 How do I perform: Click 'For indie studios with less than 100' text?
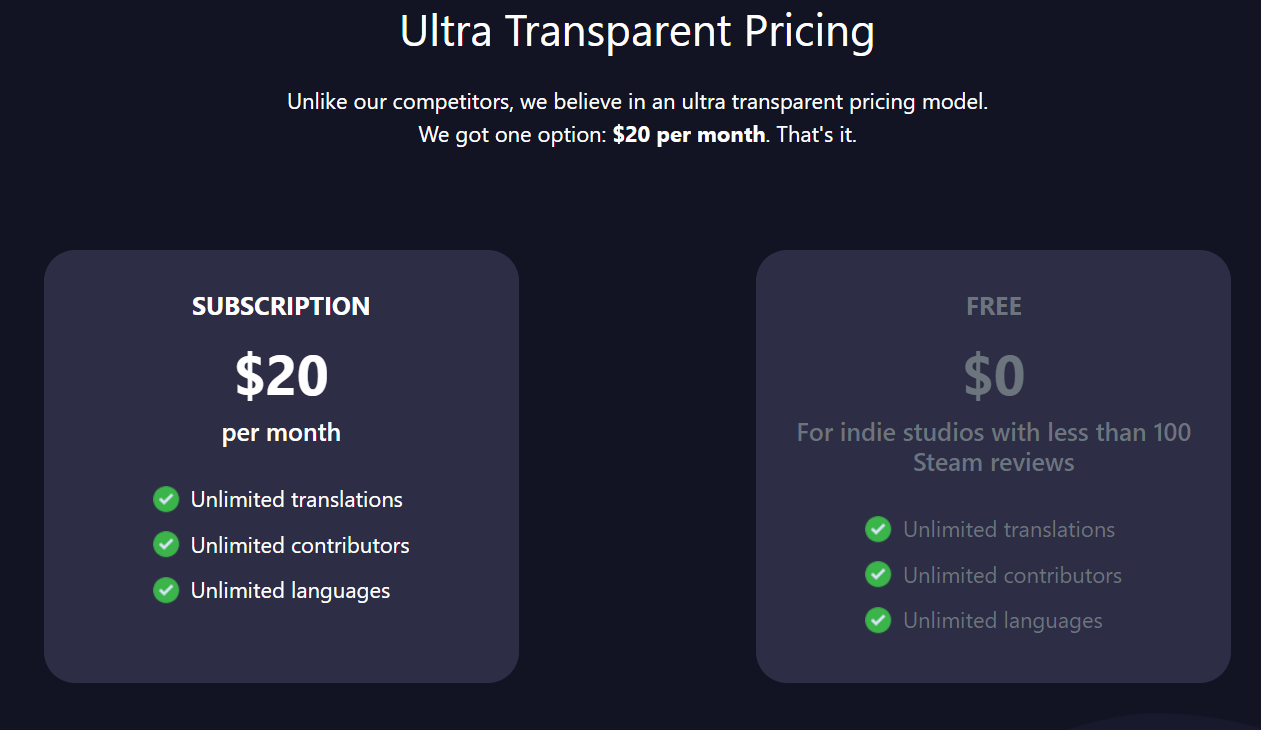[x=994, y=433]
